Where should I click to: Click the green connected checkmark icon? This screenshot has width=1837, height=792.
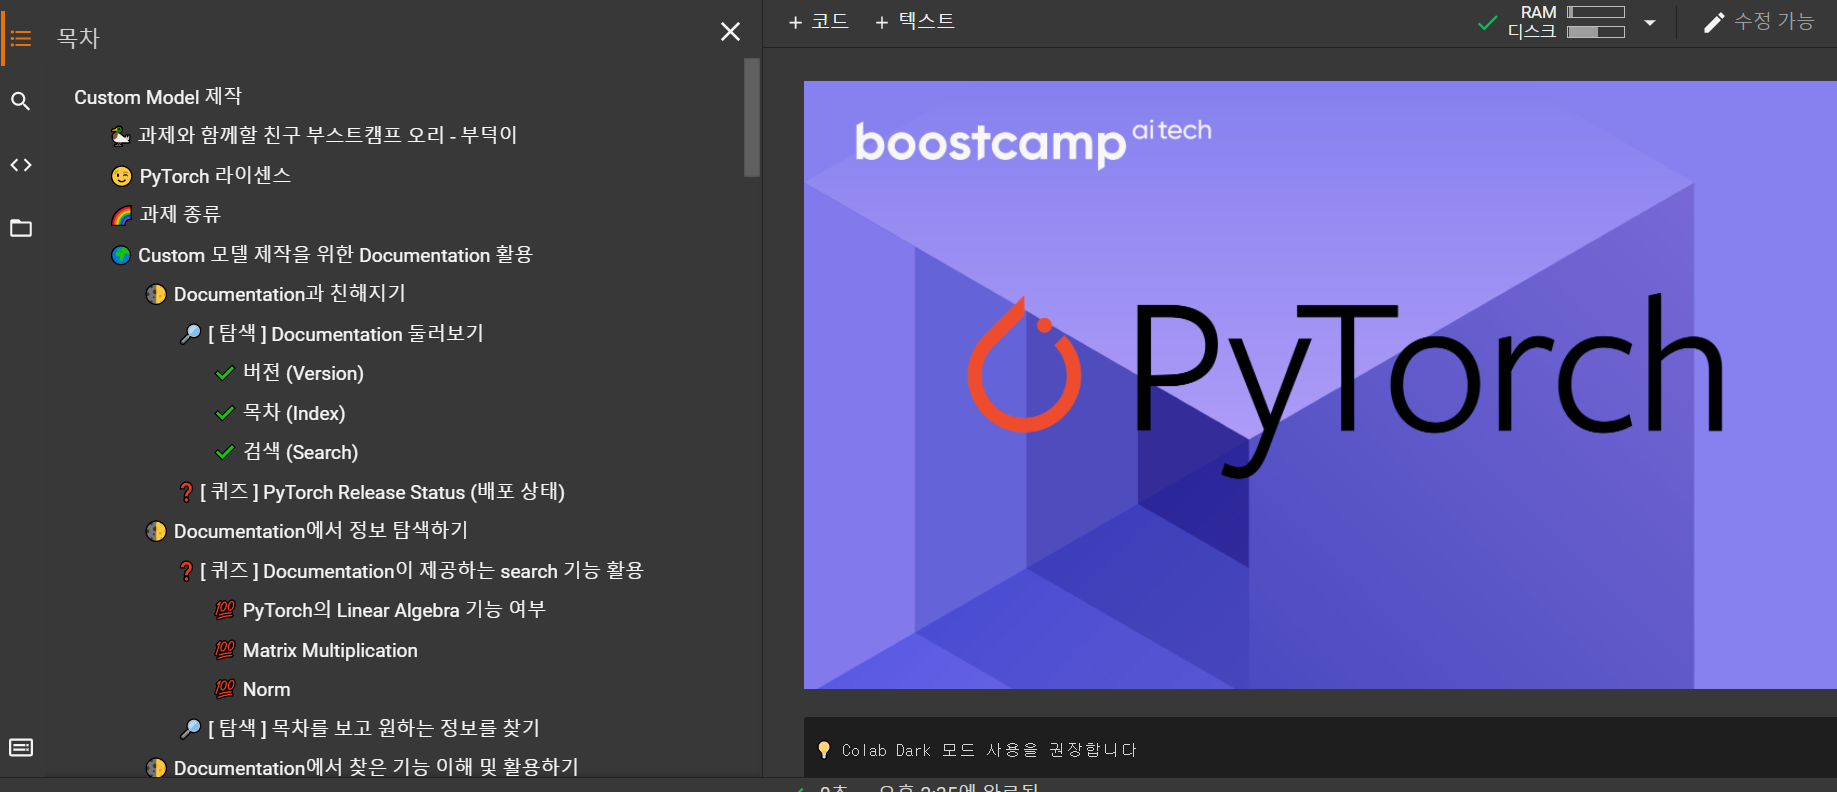click(1488, 22)
